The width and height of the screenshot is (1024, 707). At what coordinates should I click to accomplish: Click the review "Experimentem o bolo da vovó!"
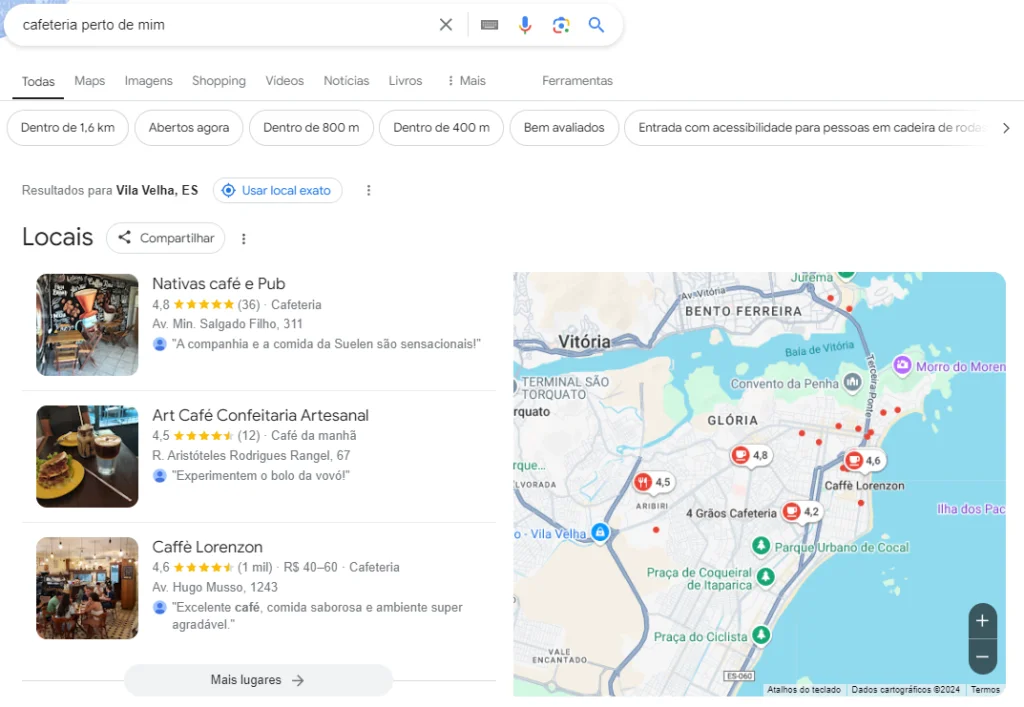(261, 475)
